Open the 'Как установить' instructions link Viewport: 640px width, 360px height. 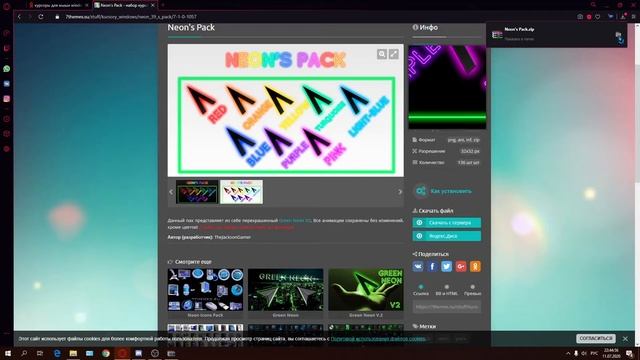451,191
